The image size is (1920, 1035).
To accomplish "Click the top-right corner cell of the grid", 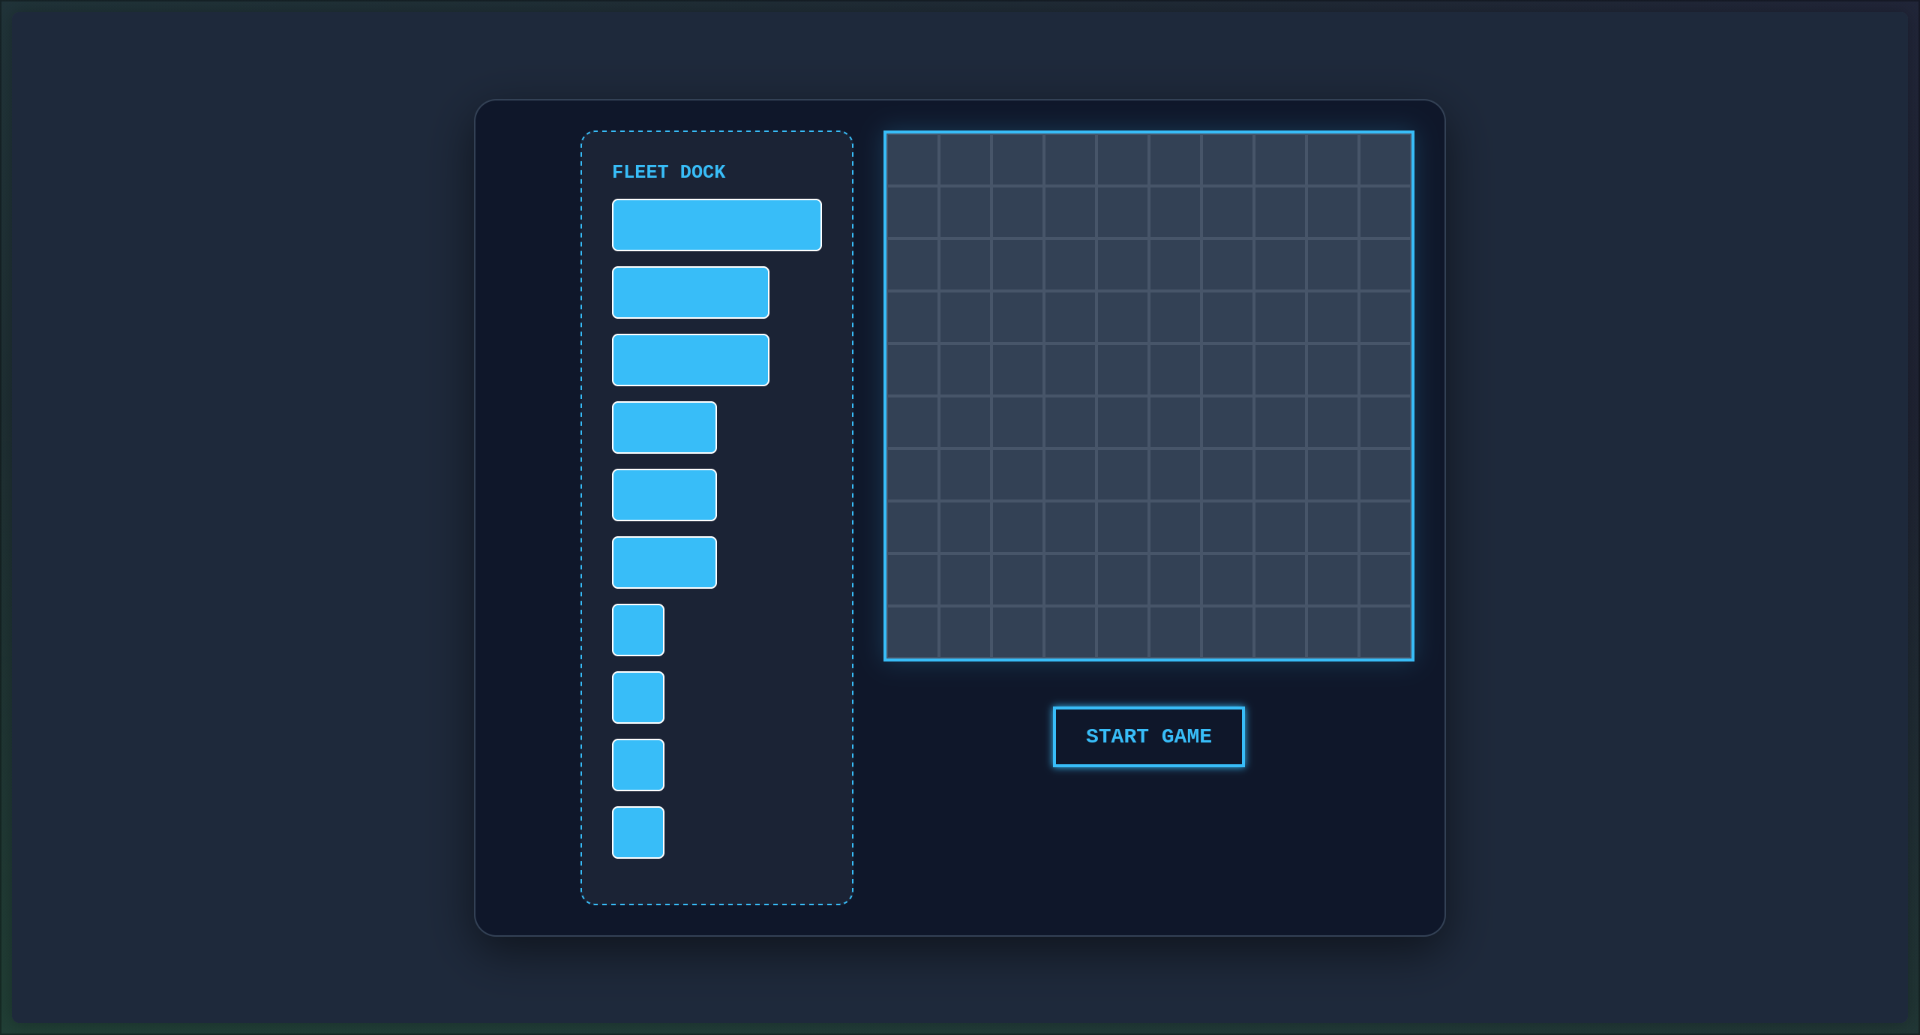I will tap(1385, 160).
